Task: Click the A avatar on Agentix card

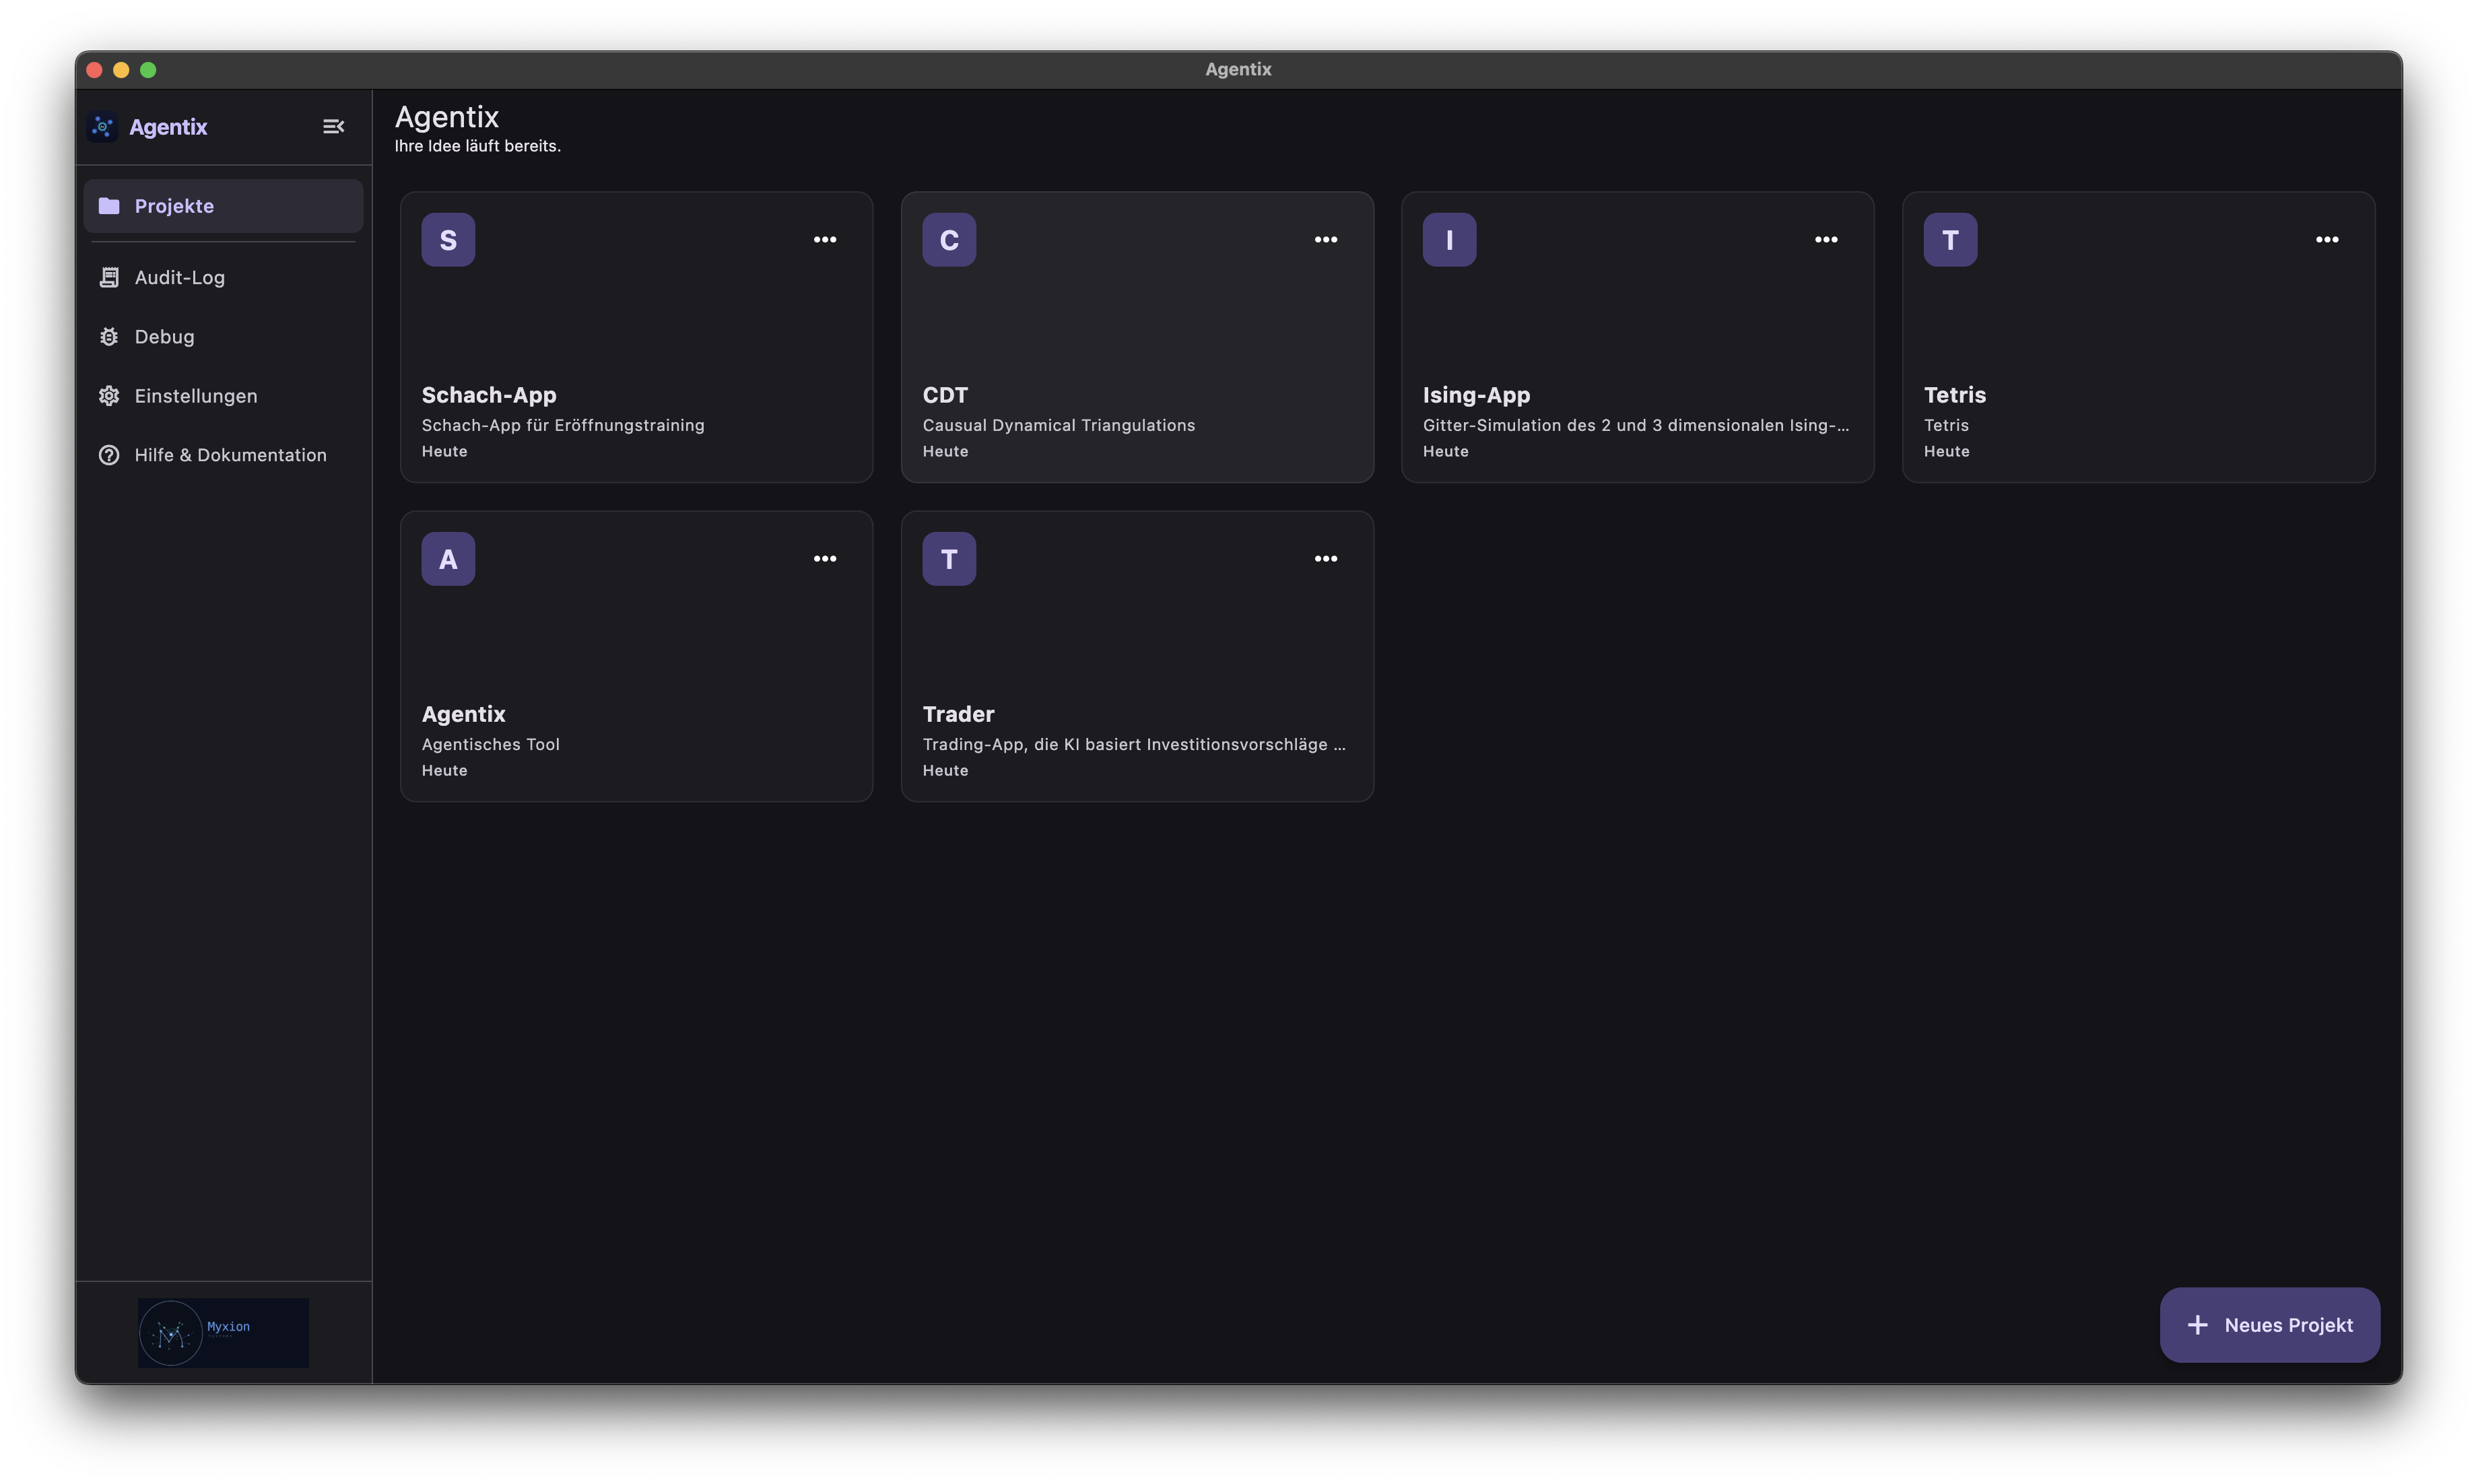Action: (448, 559)
